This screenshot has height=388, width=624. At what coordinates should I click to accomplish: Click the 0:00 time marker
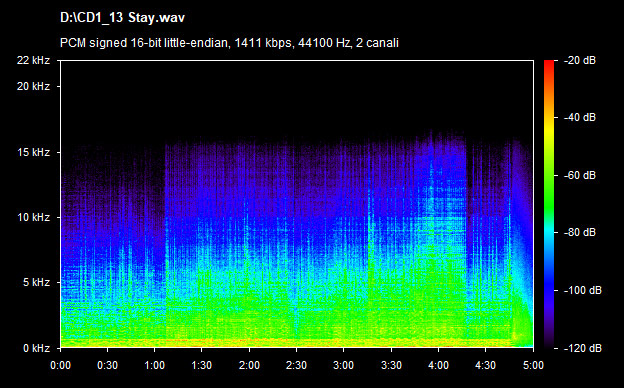click(x=60, y=365)
